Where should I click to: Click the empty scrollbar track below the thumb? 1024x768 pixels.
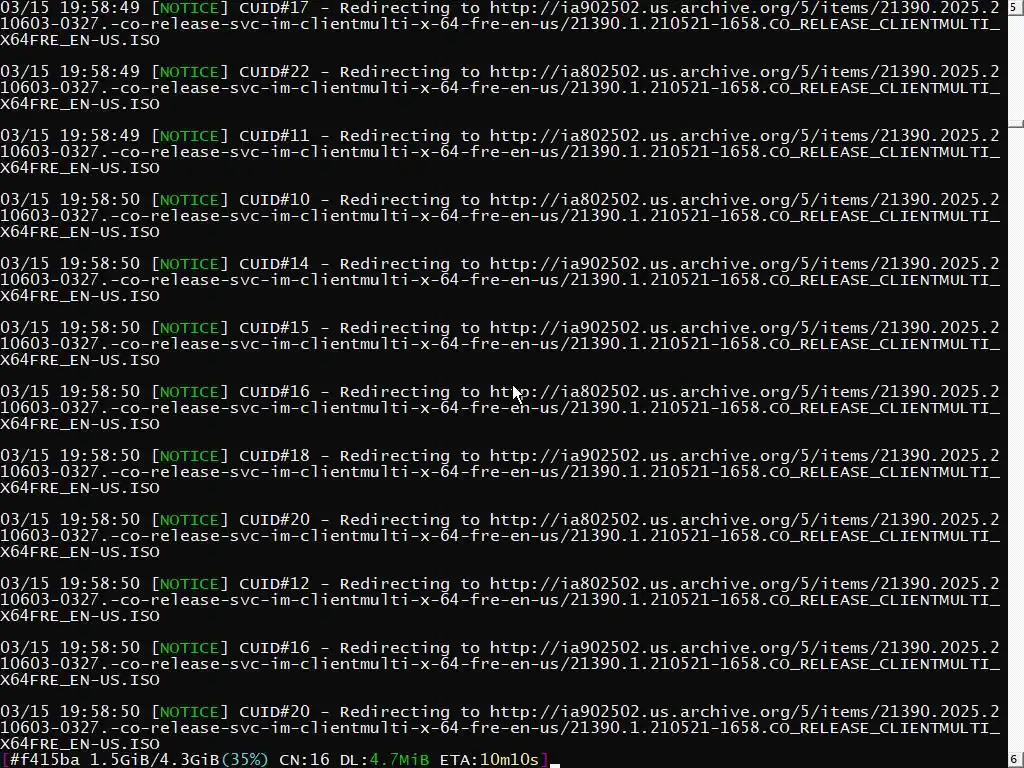1016,438
